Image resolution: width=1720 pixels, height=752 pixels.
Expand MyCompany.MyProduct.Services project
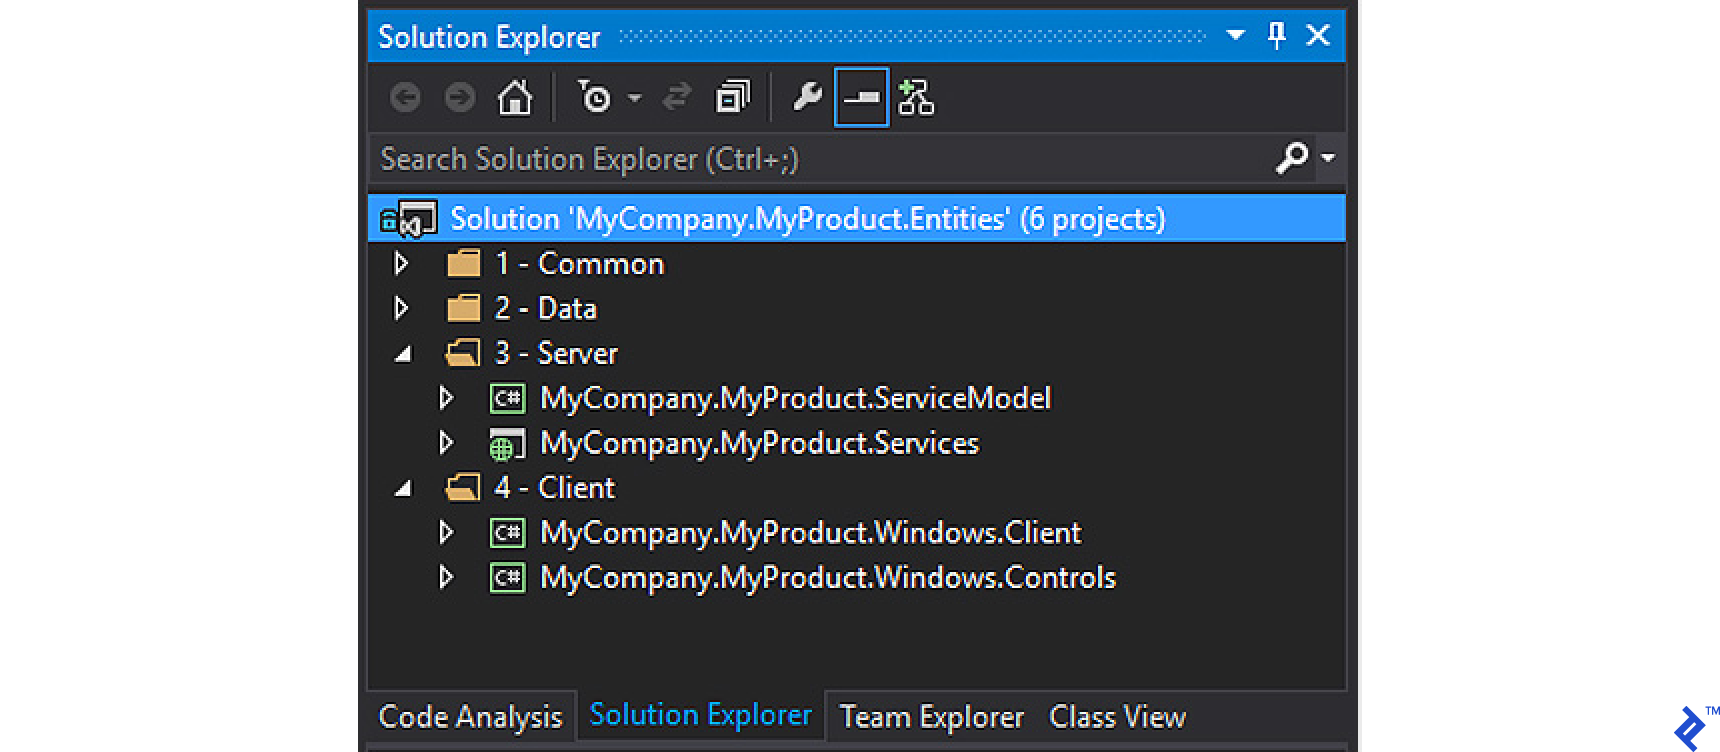point(447,442)
